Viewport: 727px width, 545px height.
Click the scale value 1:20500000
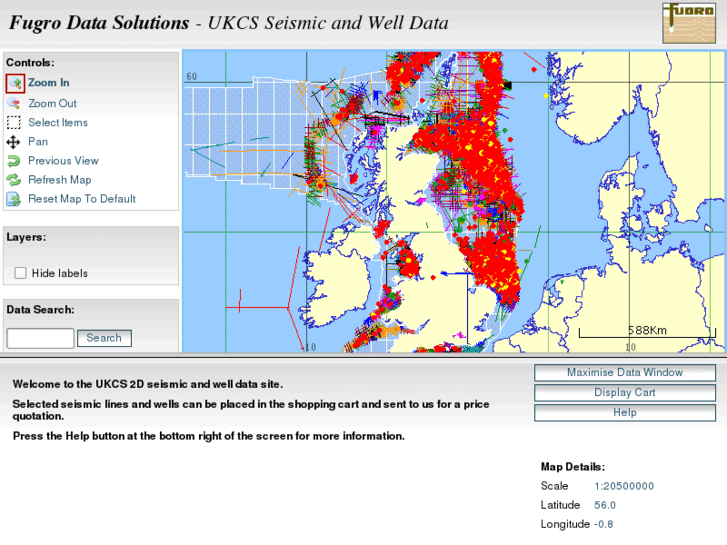pyautogui.click(x=624, y=486)
